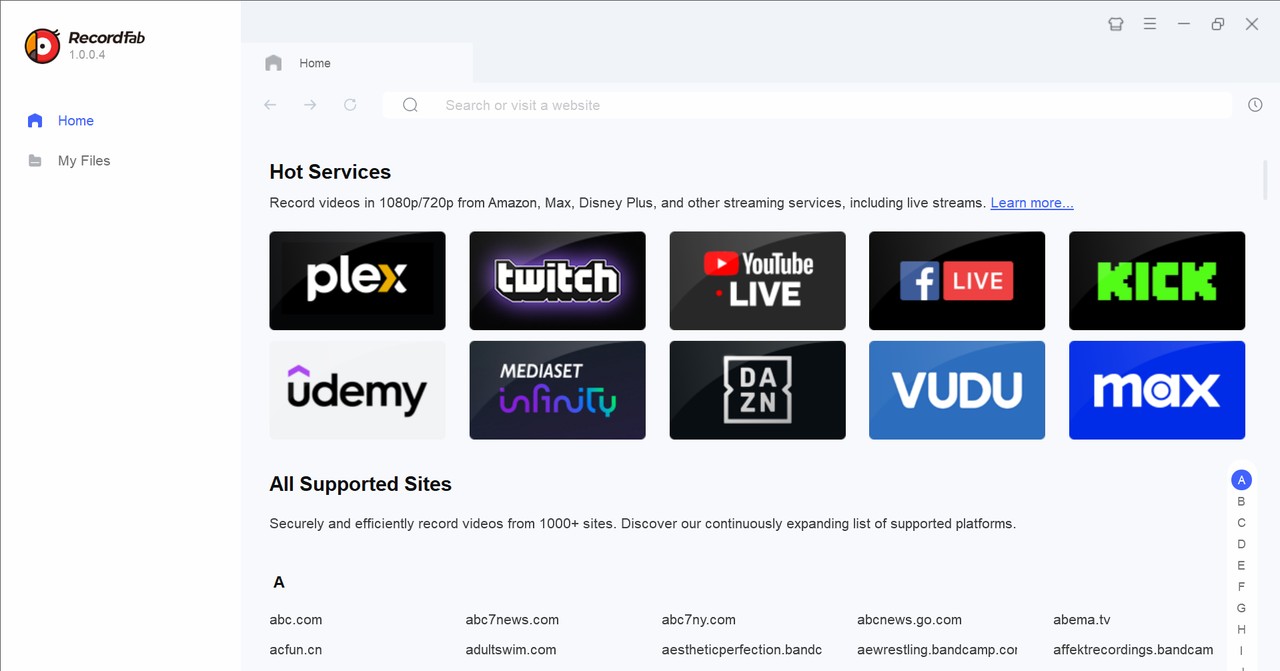Click the home icon in the tab
The height and width of the screenshot is (671, 1280).
[273, 63]
